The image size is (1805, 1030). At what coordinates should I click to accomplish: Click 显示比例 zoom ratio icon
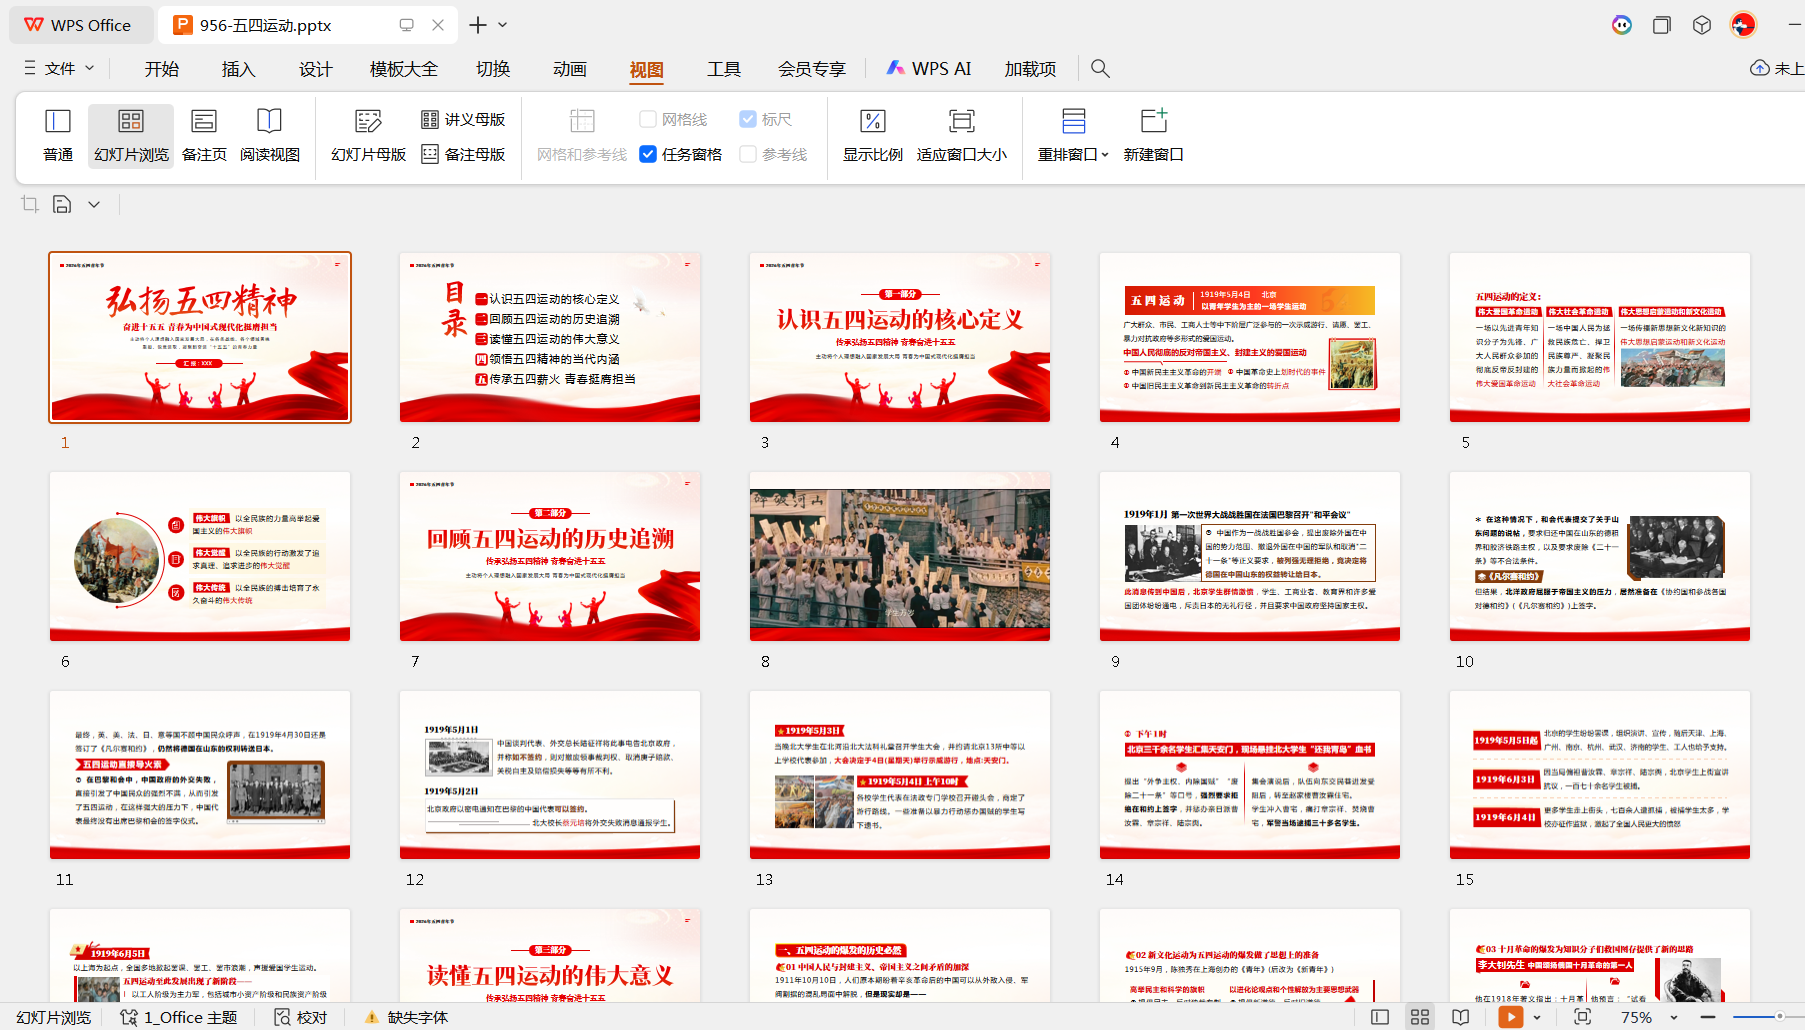point(872,121)
